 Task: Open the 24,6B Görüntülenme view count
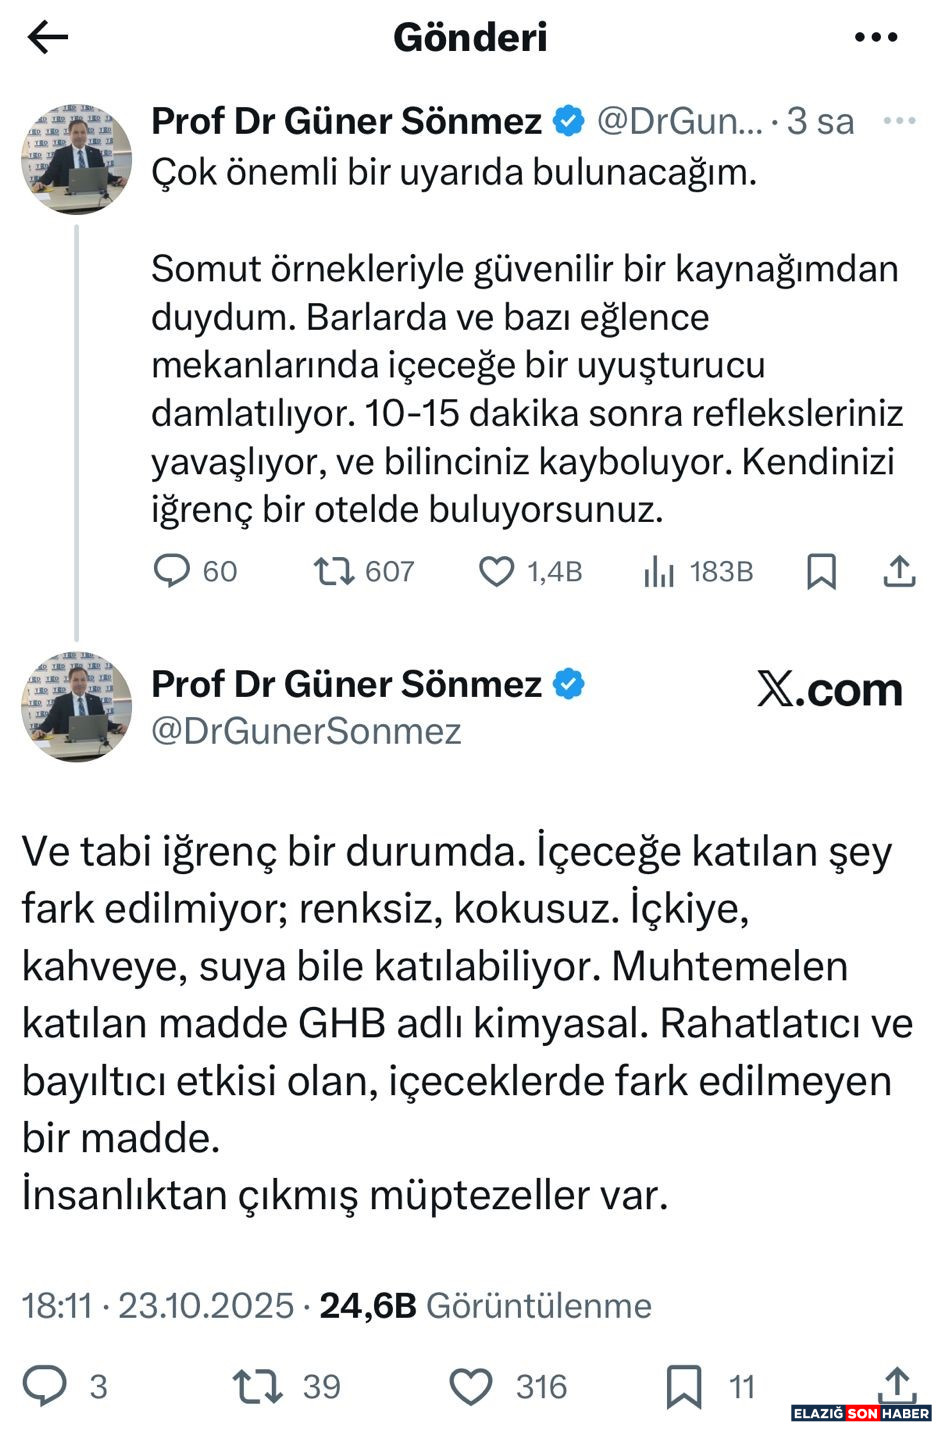485,1306
